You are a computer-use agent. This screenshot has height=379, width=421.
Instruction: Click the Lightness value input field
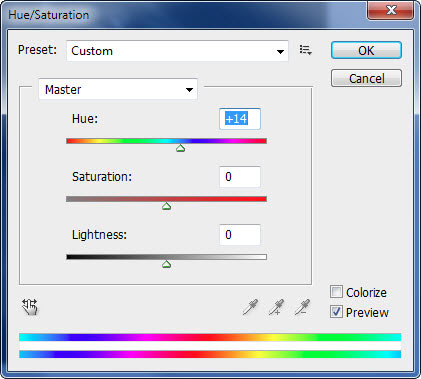240,235
